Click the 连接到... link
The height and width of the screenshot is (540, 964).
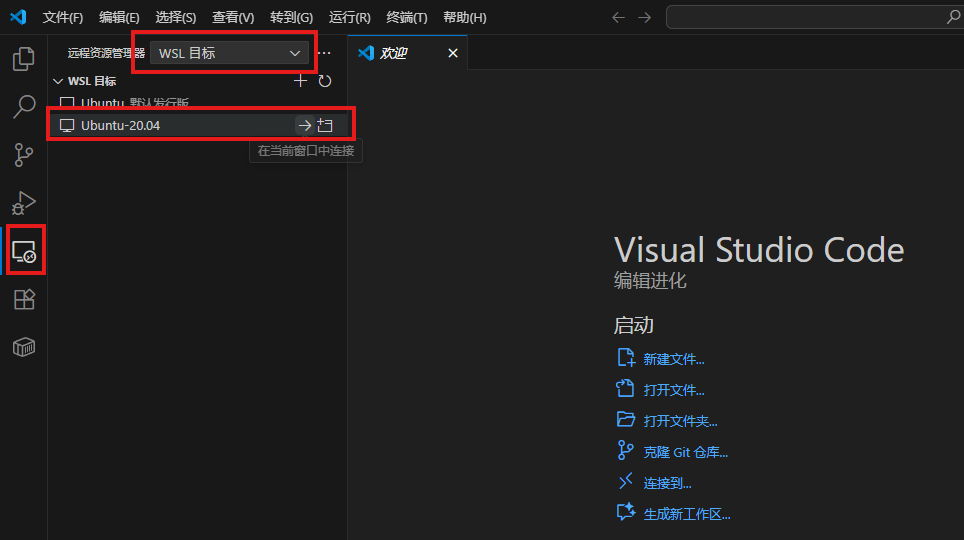[667, 483]
